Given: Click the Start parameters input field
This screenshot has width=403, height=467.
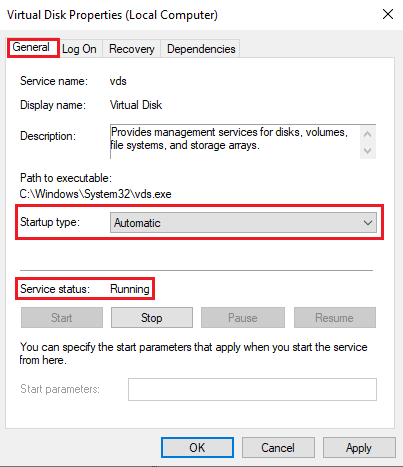Looking at the screenshot, I should coord(252,389).
